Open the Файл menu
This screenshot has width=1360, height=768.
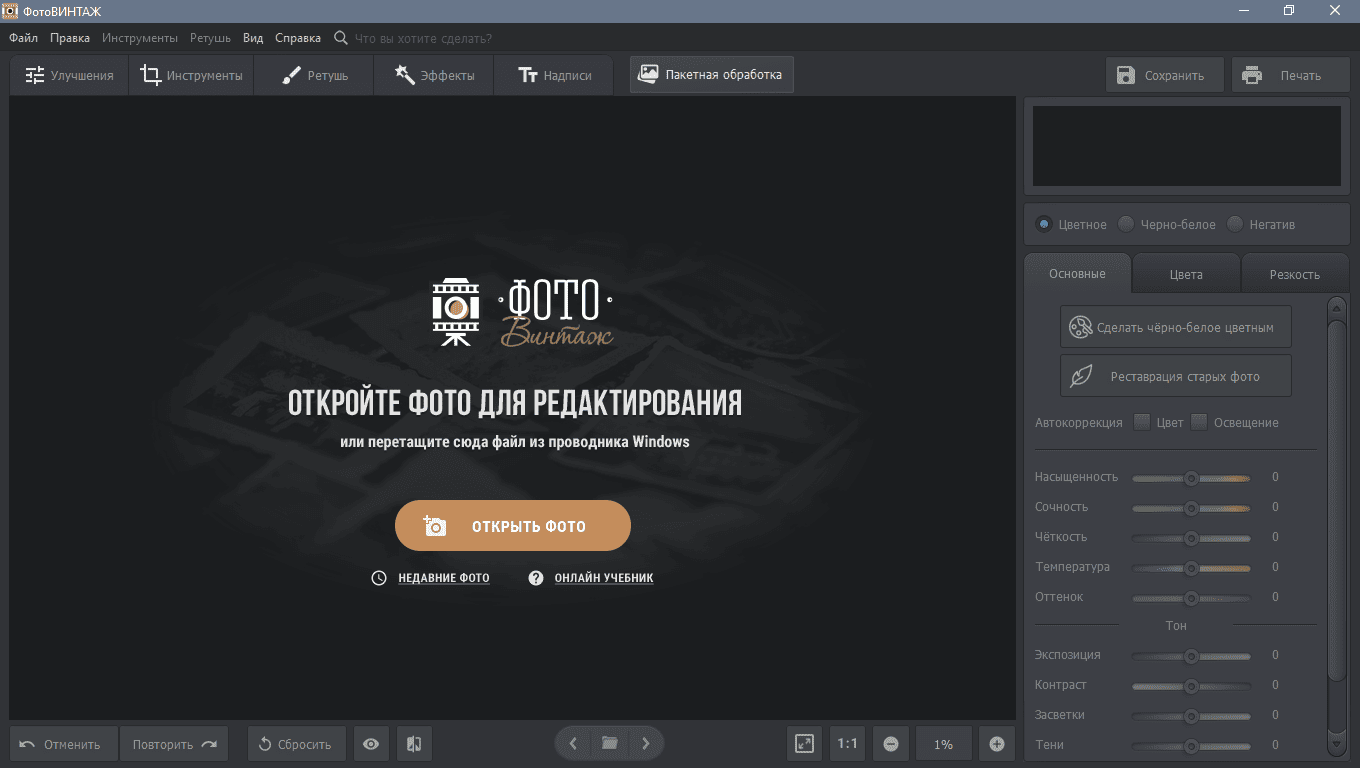[23, 38]
